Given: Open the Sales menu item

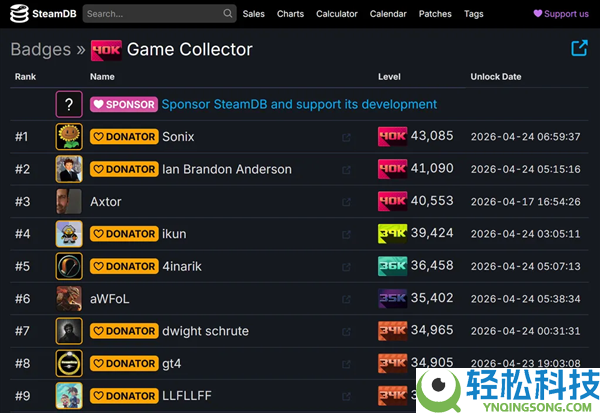Looking at the screenshot, I should click(253, 14).
